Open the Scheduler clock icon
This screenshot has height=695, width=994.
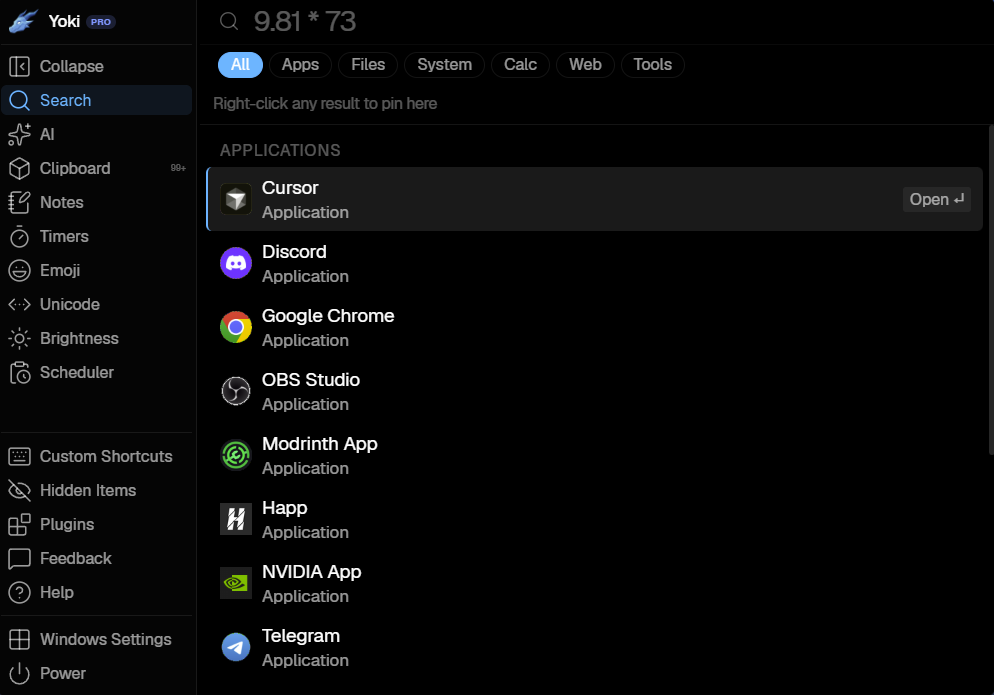pos(20,373)
